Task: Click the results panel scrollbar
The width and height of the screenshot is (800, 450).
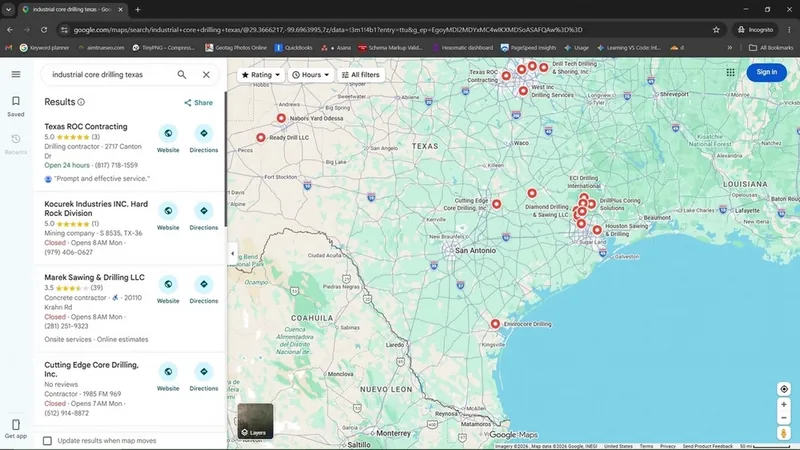Action: 225,159
